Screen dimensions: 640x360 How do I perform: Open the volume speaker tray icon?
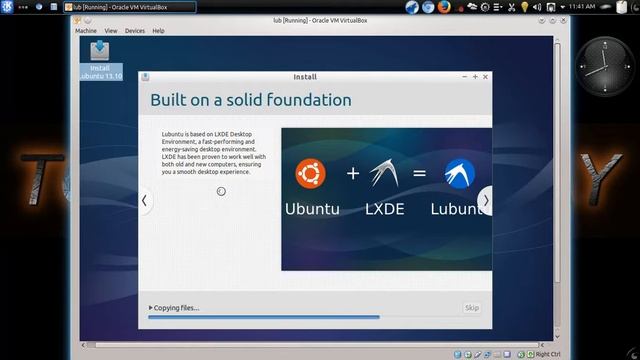[537, 7]
